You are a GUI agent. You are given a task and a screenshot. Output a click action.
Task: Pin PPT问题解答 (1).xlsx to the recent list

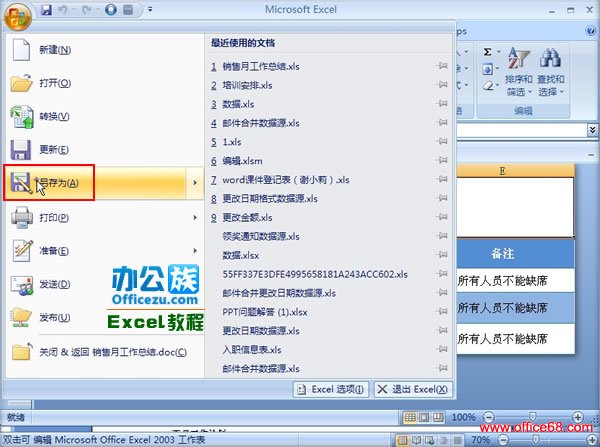tap(442, 312)
